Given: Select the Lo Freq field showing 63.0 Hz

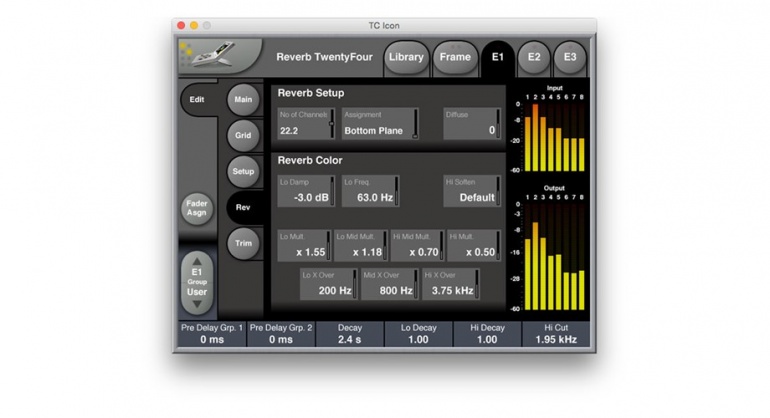Looking at the screenshot, I should [370, 191].
